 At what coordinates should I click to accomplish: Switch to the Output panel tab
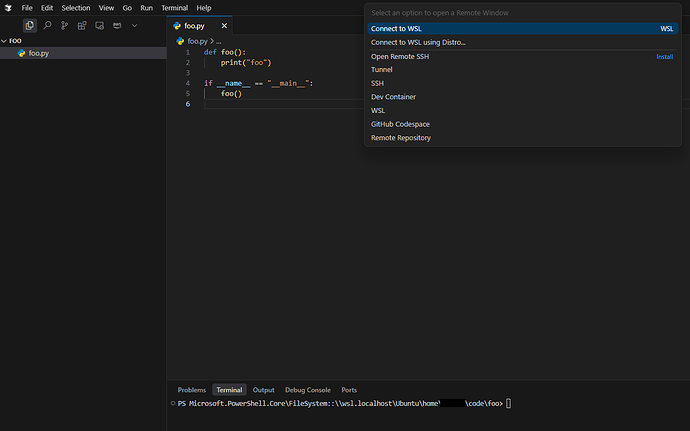coord(264,390)
